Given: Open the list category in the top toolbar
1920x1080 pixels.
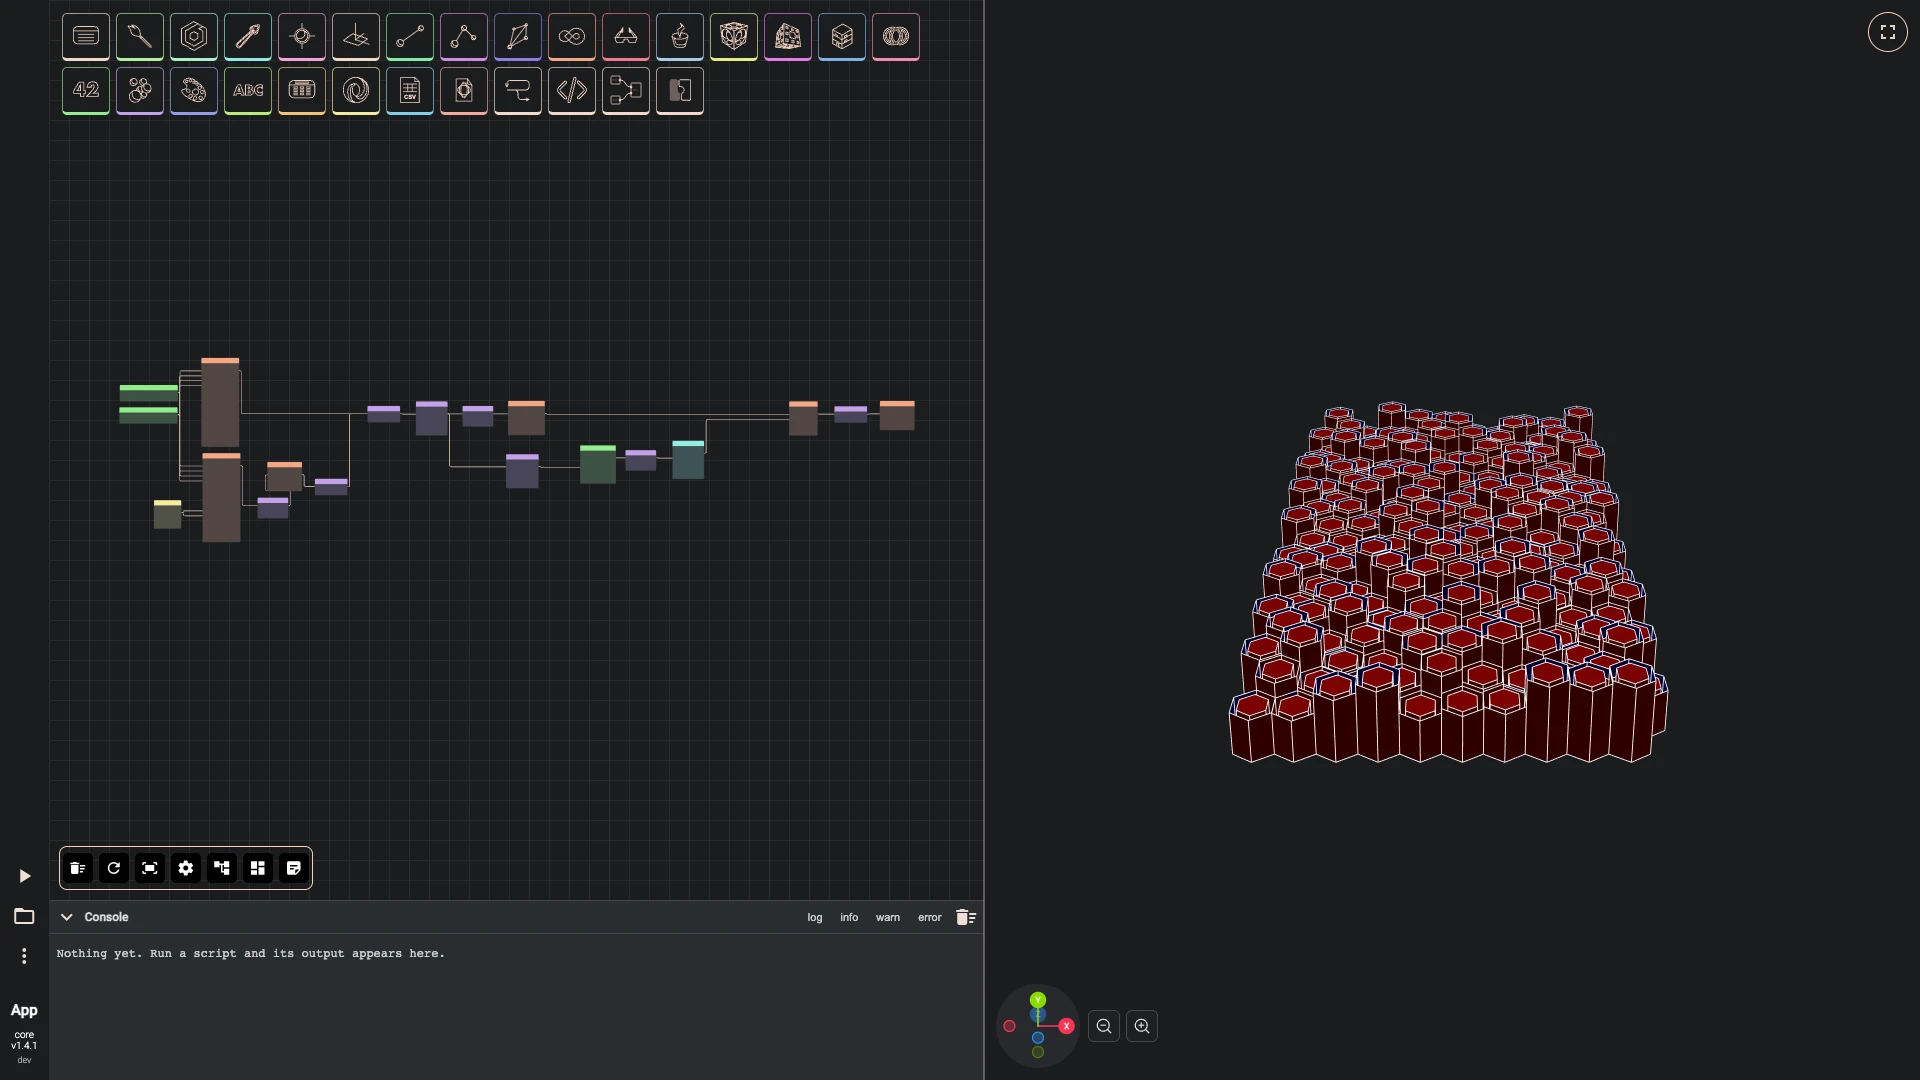Looking at the screenshot, I should pos(86,37).
